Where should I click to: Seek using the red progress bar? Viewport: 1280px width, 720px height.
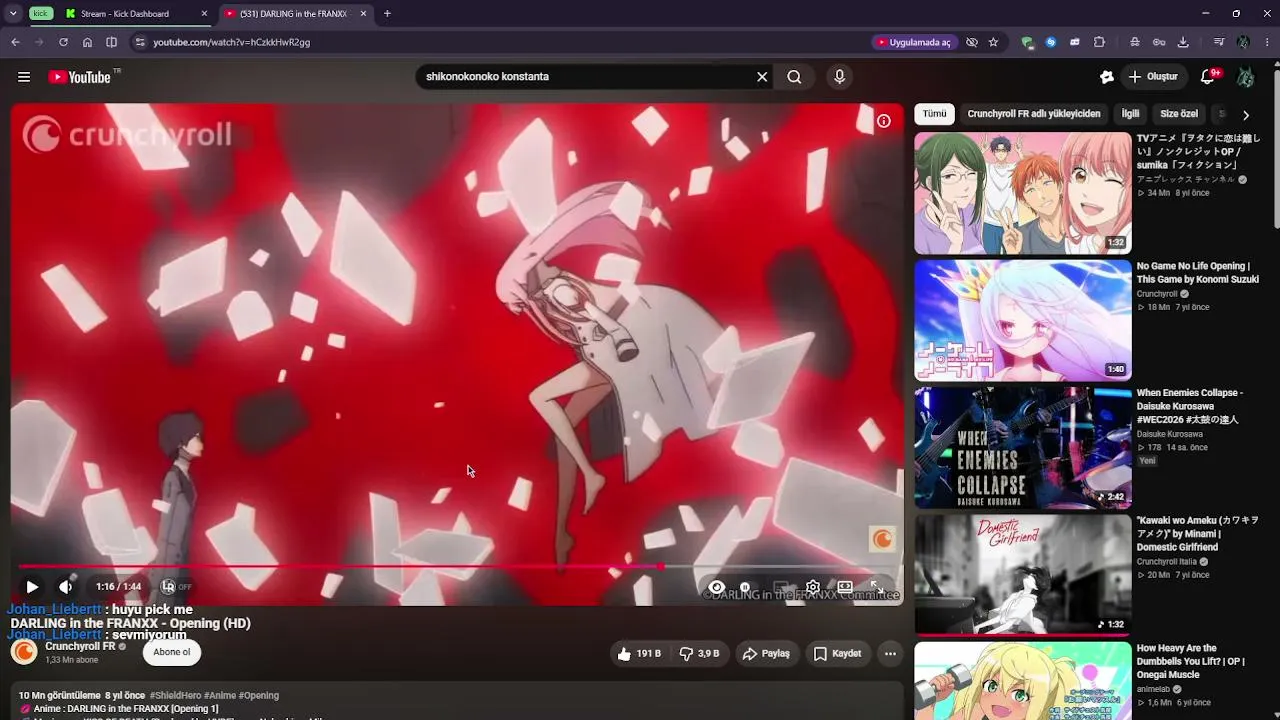point(457,567)
